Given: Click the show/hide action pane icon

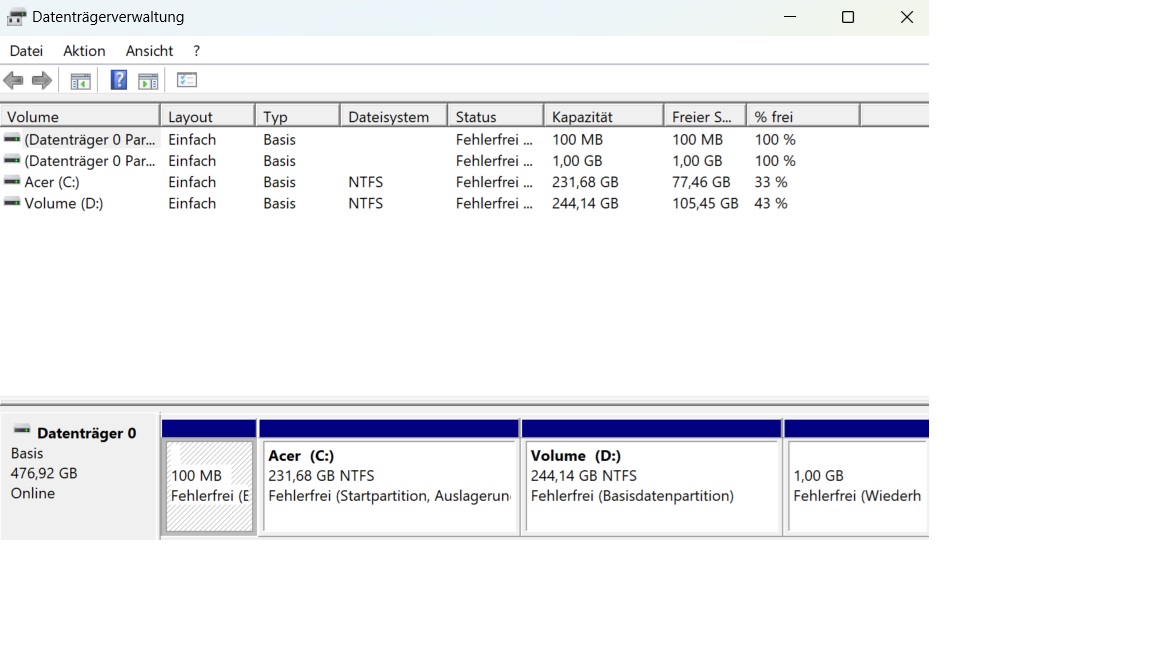Looking at the screenshot, I should (148, 81).
